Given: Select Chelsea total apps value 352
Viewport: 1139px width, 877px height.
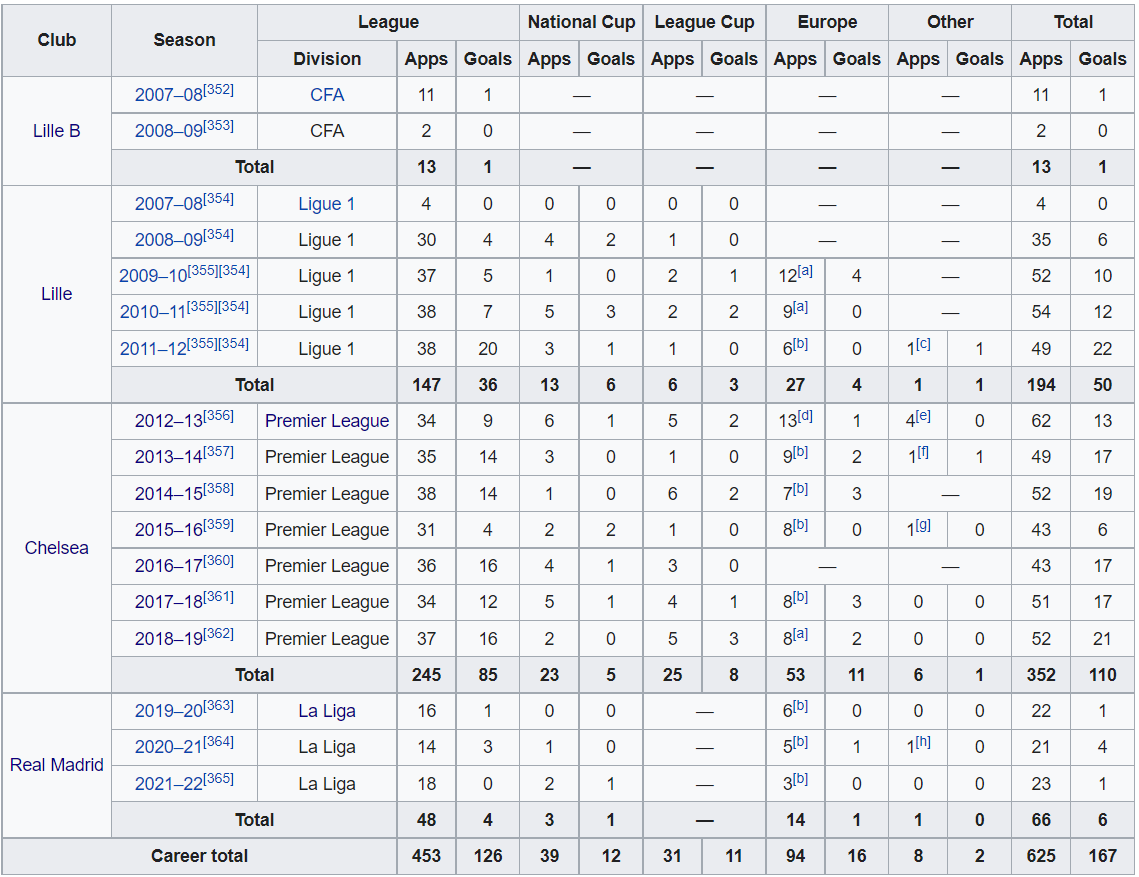Looking at the screenshot, I should click(x=1041, y=675).
